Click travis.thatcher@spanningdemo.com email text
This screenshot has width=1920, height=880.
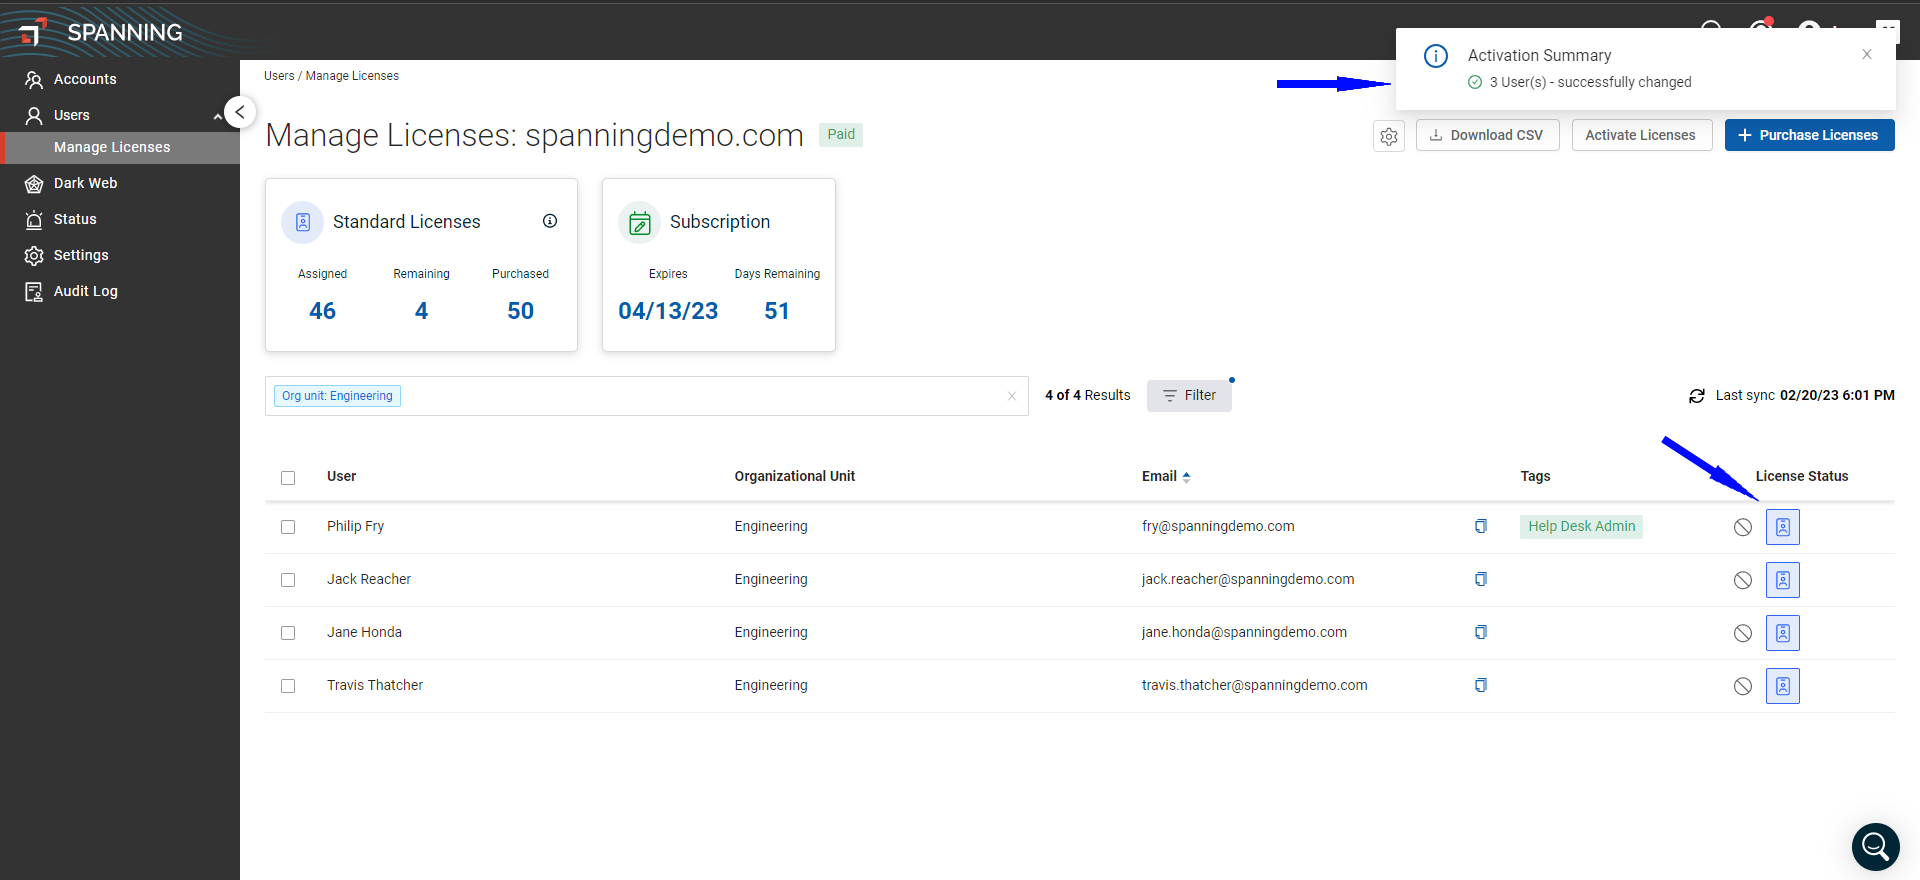[x=1254, y=685]
